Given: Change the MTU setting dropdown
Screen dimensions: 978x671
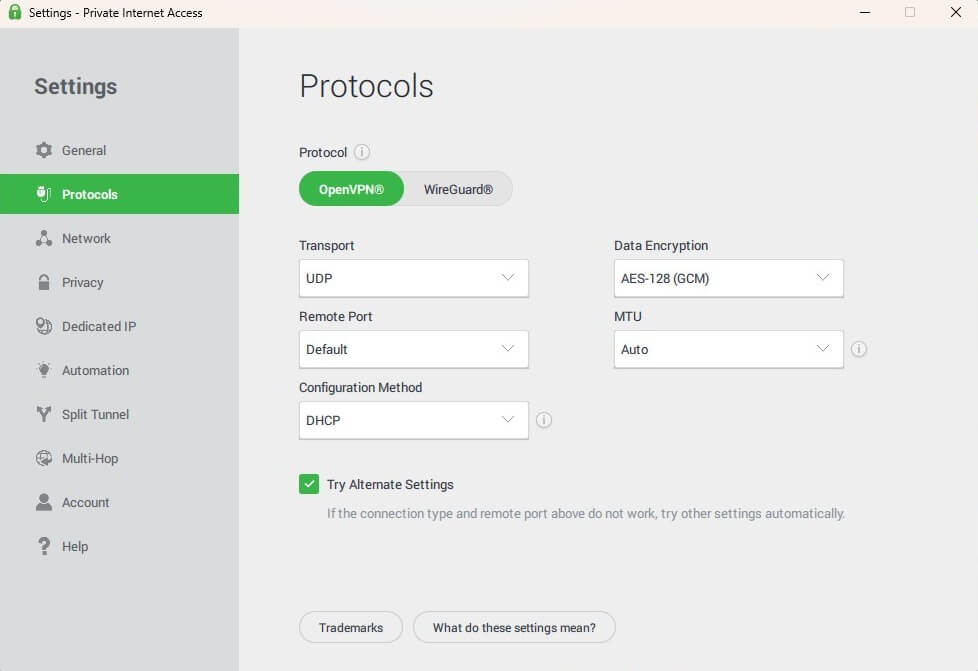Looking at the screenshot, I should coord(728,349).
